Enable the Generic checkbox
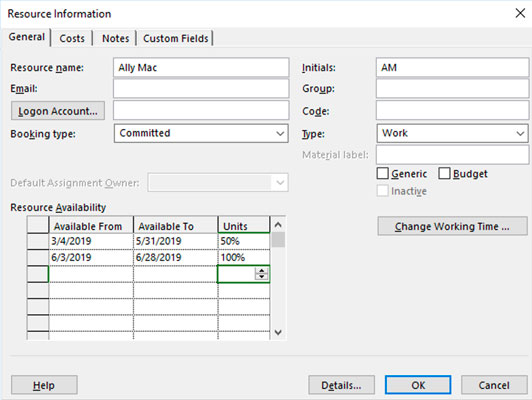Viewport: 532px width, 400px height. point(383,173)
